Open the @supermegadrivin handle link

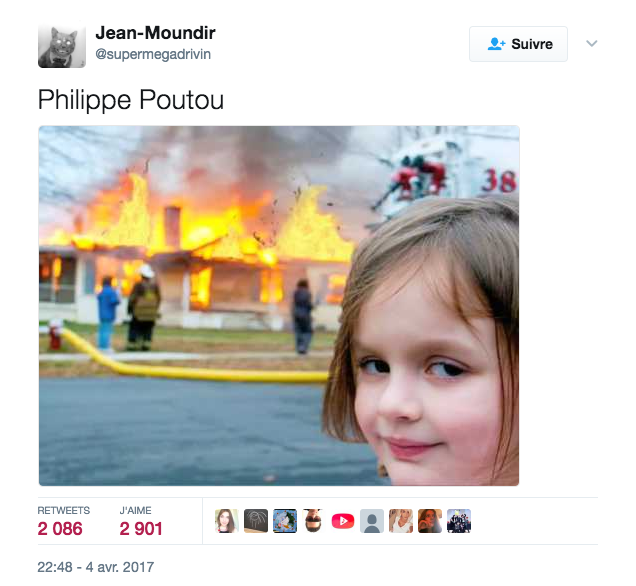(x=153, y=54)
